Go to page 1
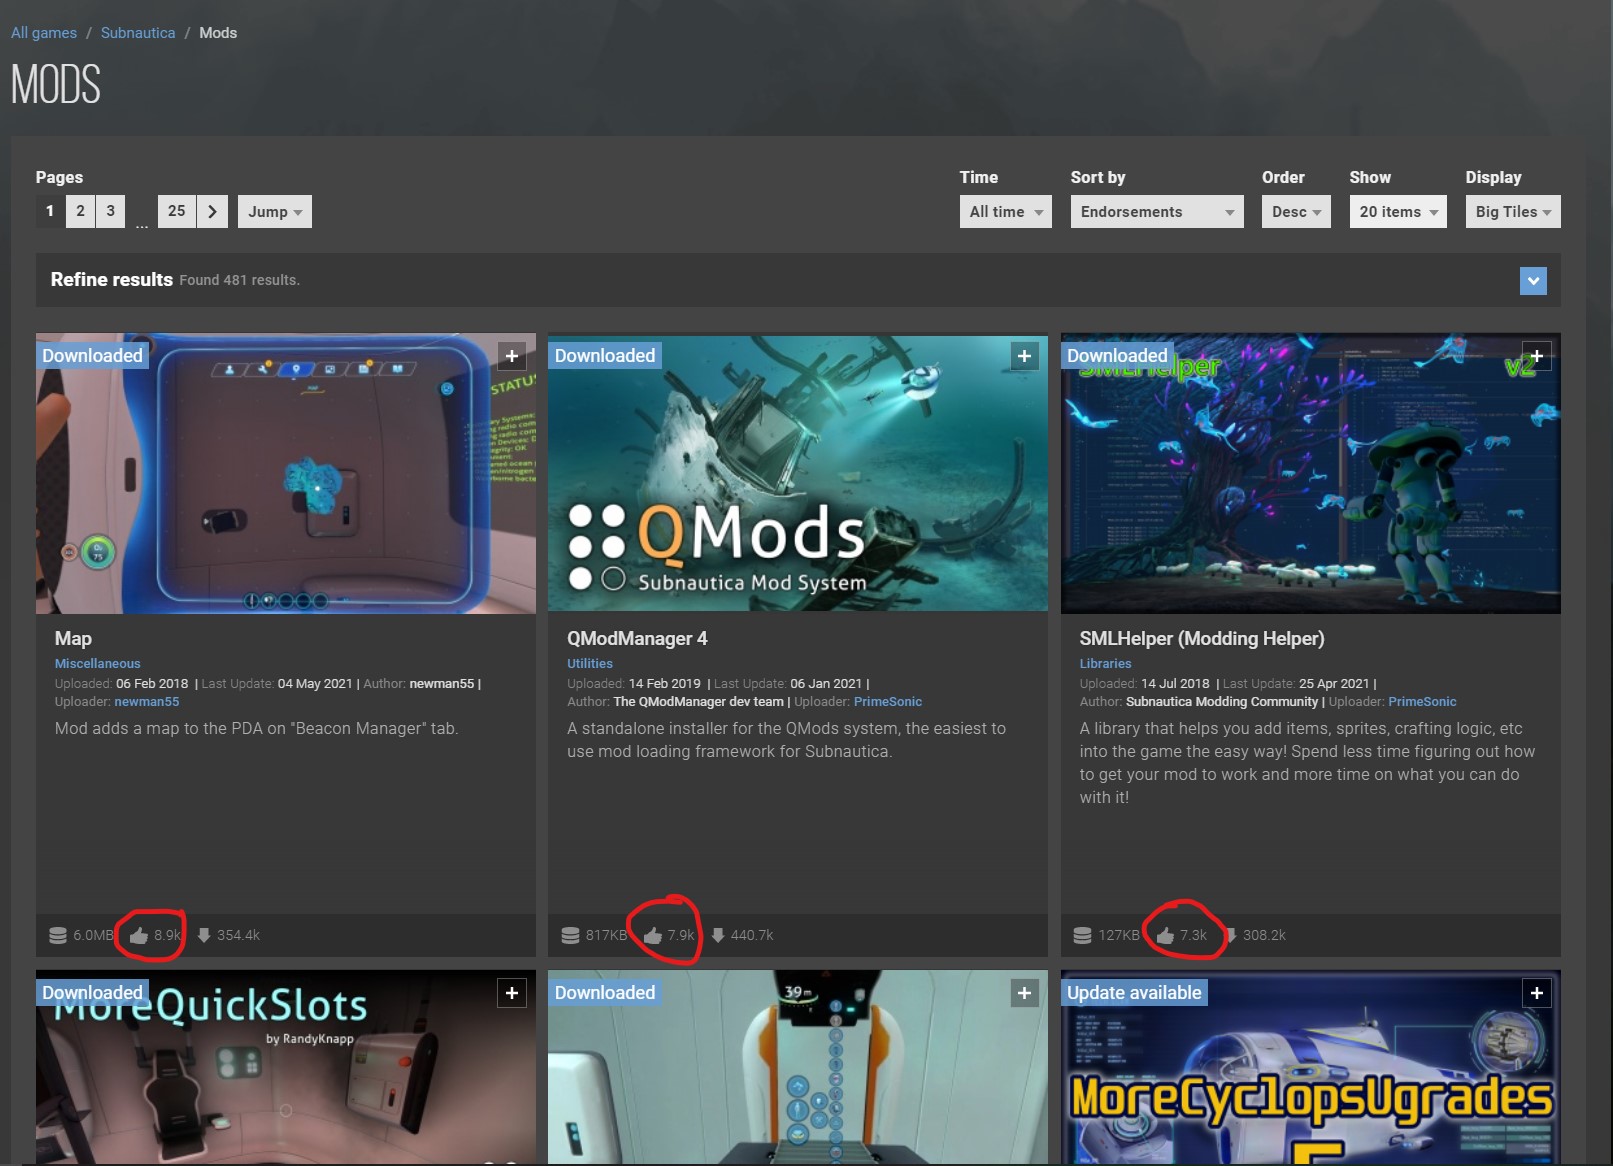 pos(50,211)
